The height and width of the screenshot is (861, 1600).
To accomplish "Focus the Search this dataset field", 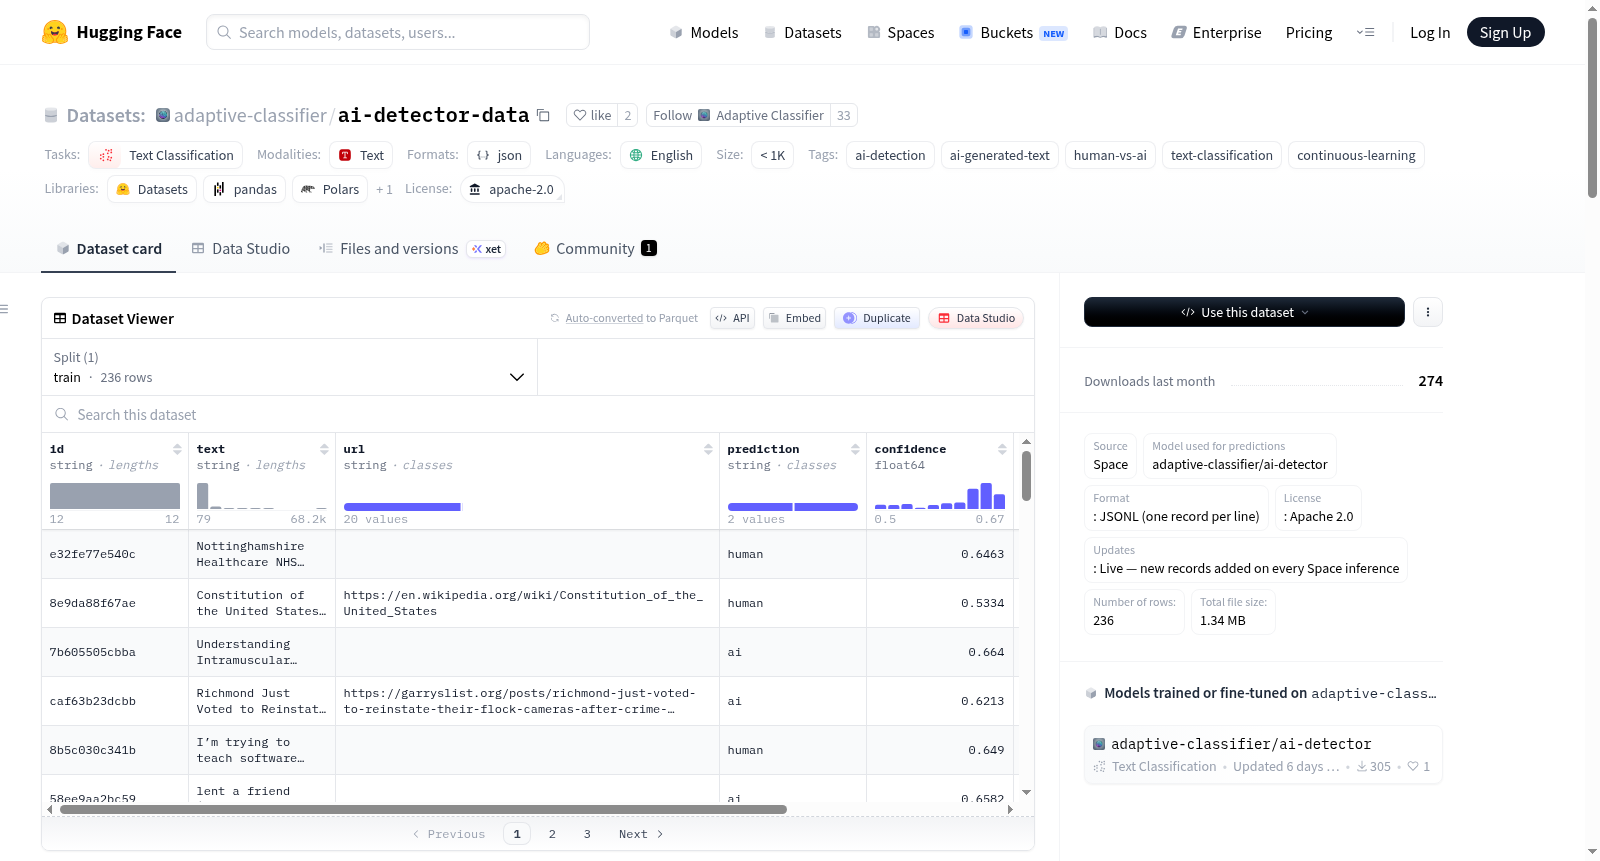I will (x=538, y=414).
